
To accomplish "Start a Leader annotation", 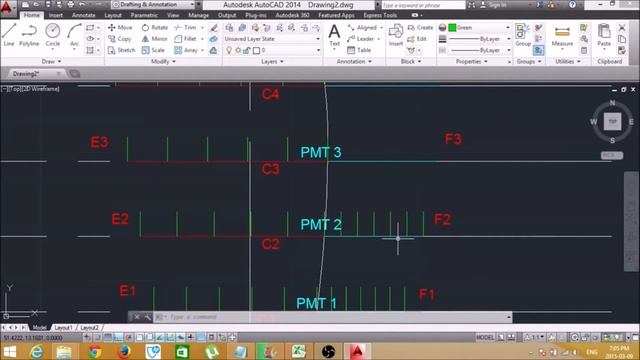I will click(361, 39).
